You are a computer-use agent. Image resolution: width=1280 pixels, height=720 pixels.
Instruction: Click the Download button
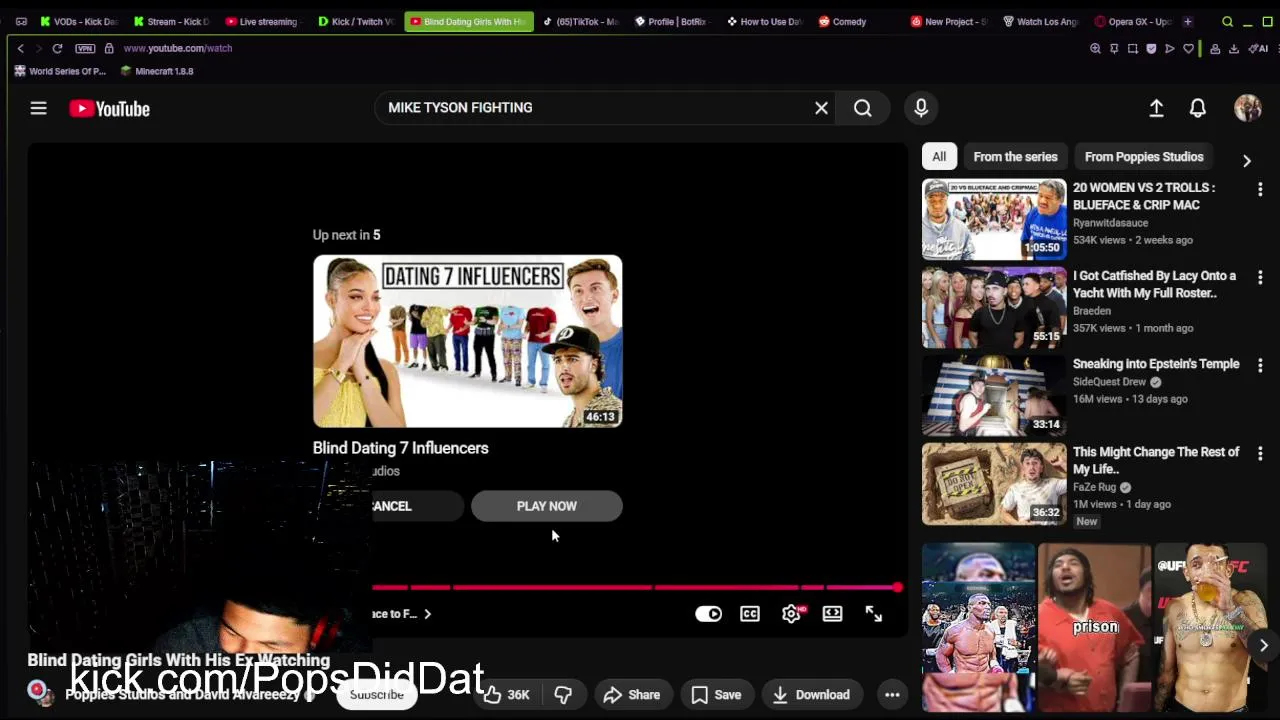[811, 695]
